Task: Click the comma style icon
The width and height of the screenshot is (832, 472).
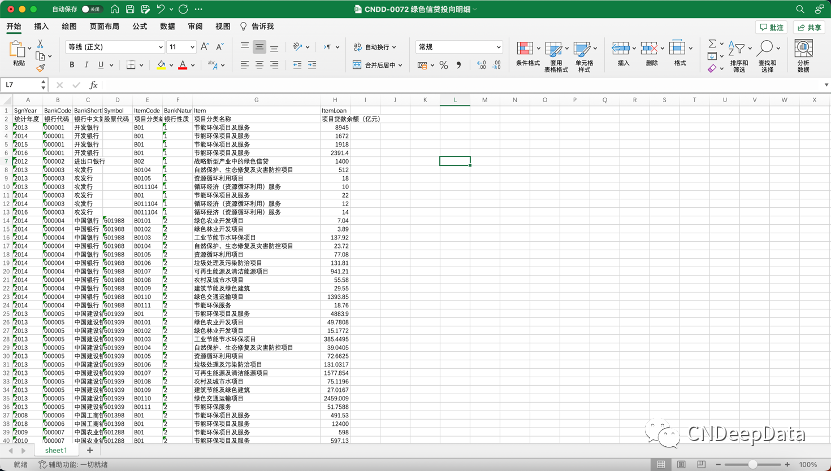Action: click(459, 65)
